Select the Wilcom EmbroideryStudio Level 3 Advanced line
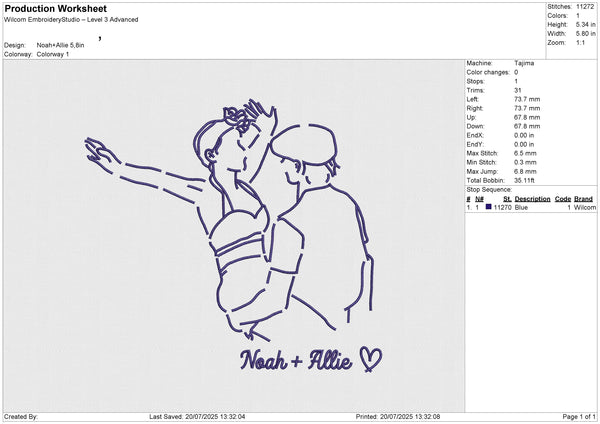Screen dimensions: 600x424 click(71, 20)
